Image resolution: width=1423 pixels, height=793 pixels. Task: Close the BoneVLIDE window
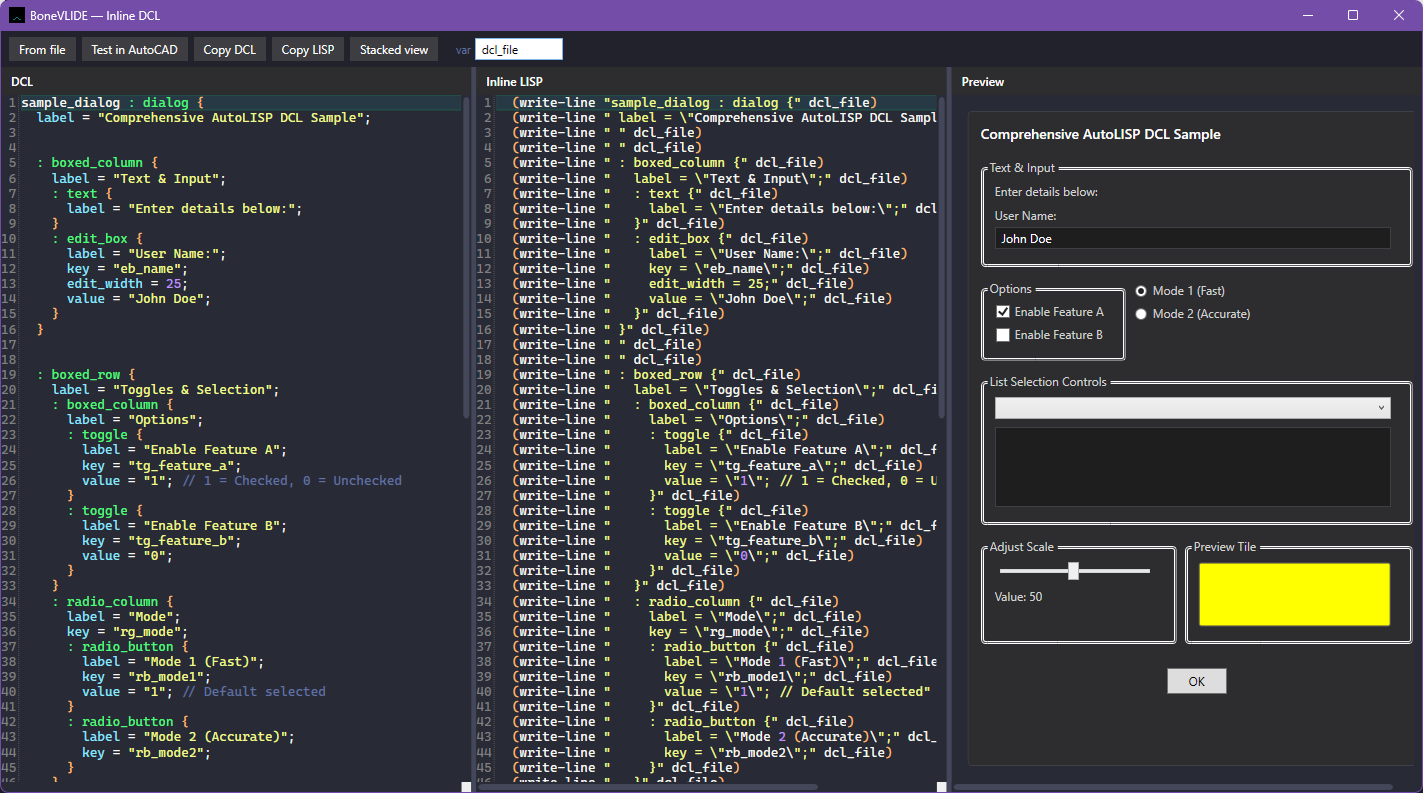[1399, 15]
